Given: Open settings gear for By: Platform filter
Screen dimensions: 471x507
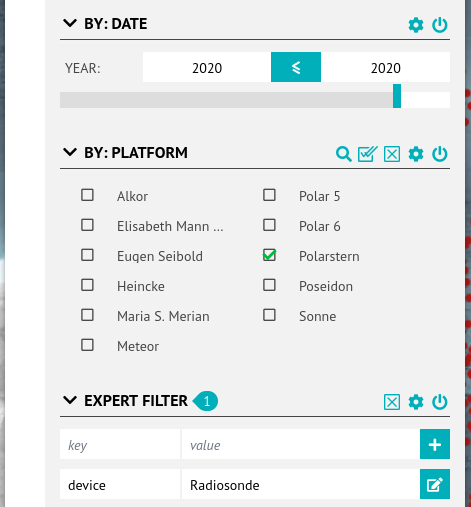Looking at the screenshot, I should tap(416, 154).
